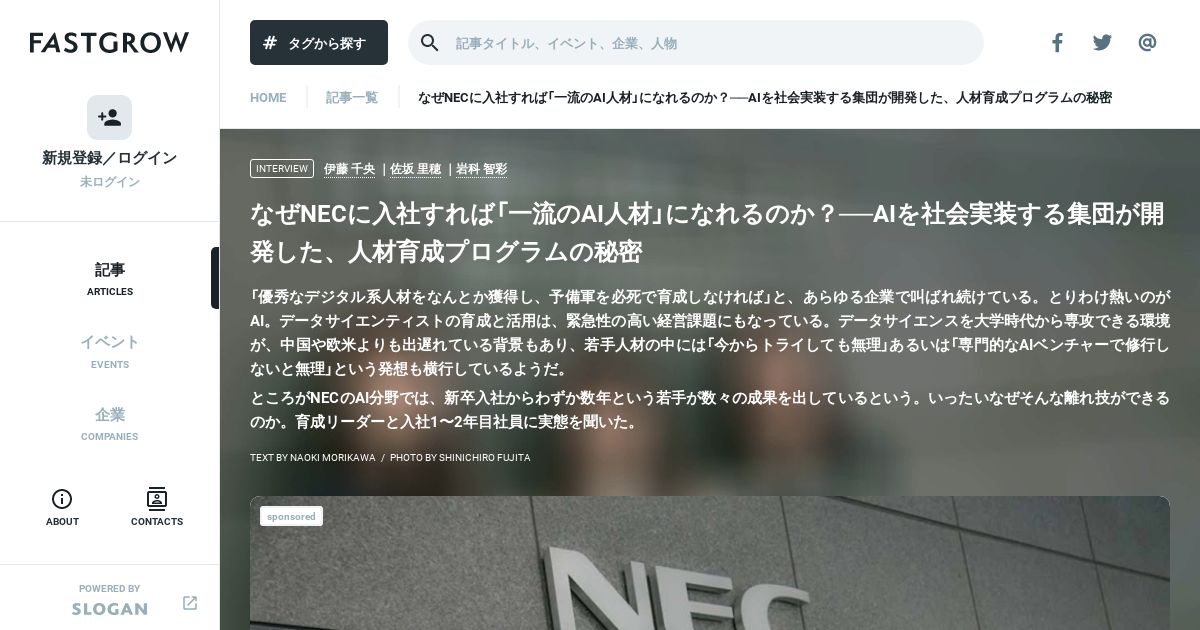Screen dimensions: 1200x630
Task: Open the 記事一覧 breadcrumb link
Action: point(352,98)
